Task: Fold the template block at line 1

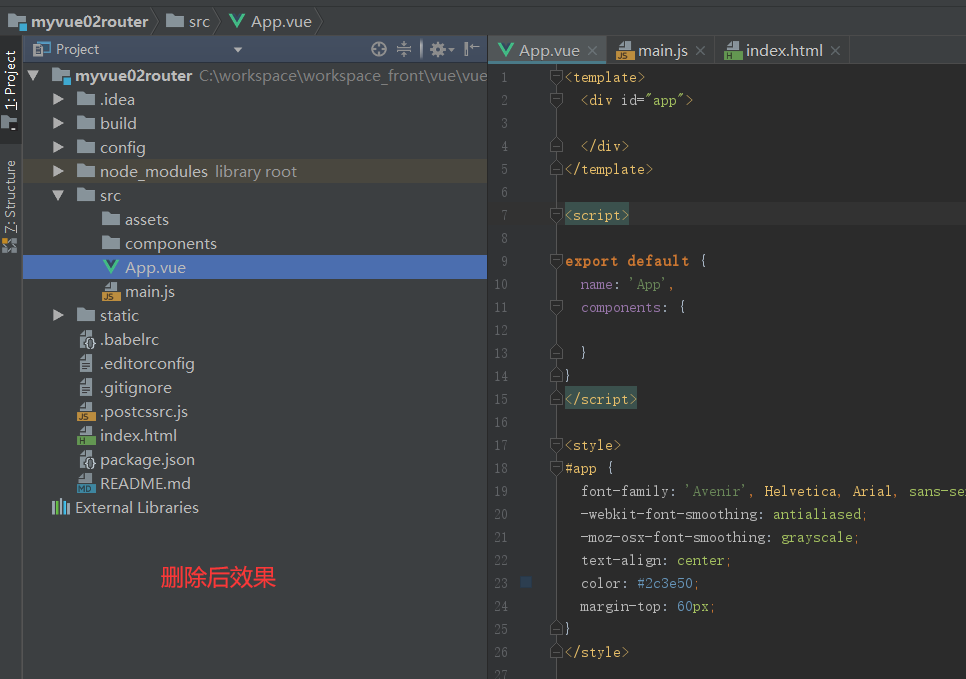Action: (556, 77)
